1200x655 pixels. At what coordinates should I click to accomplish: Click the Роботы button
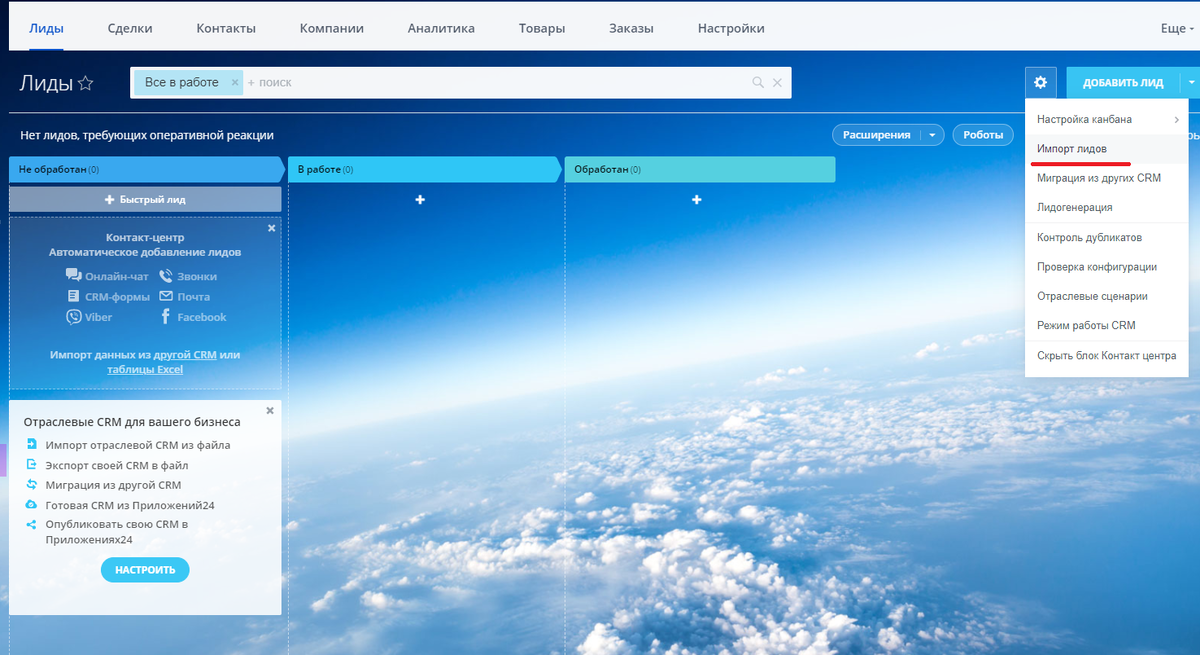click(983, 135)
